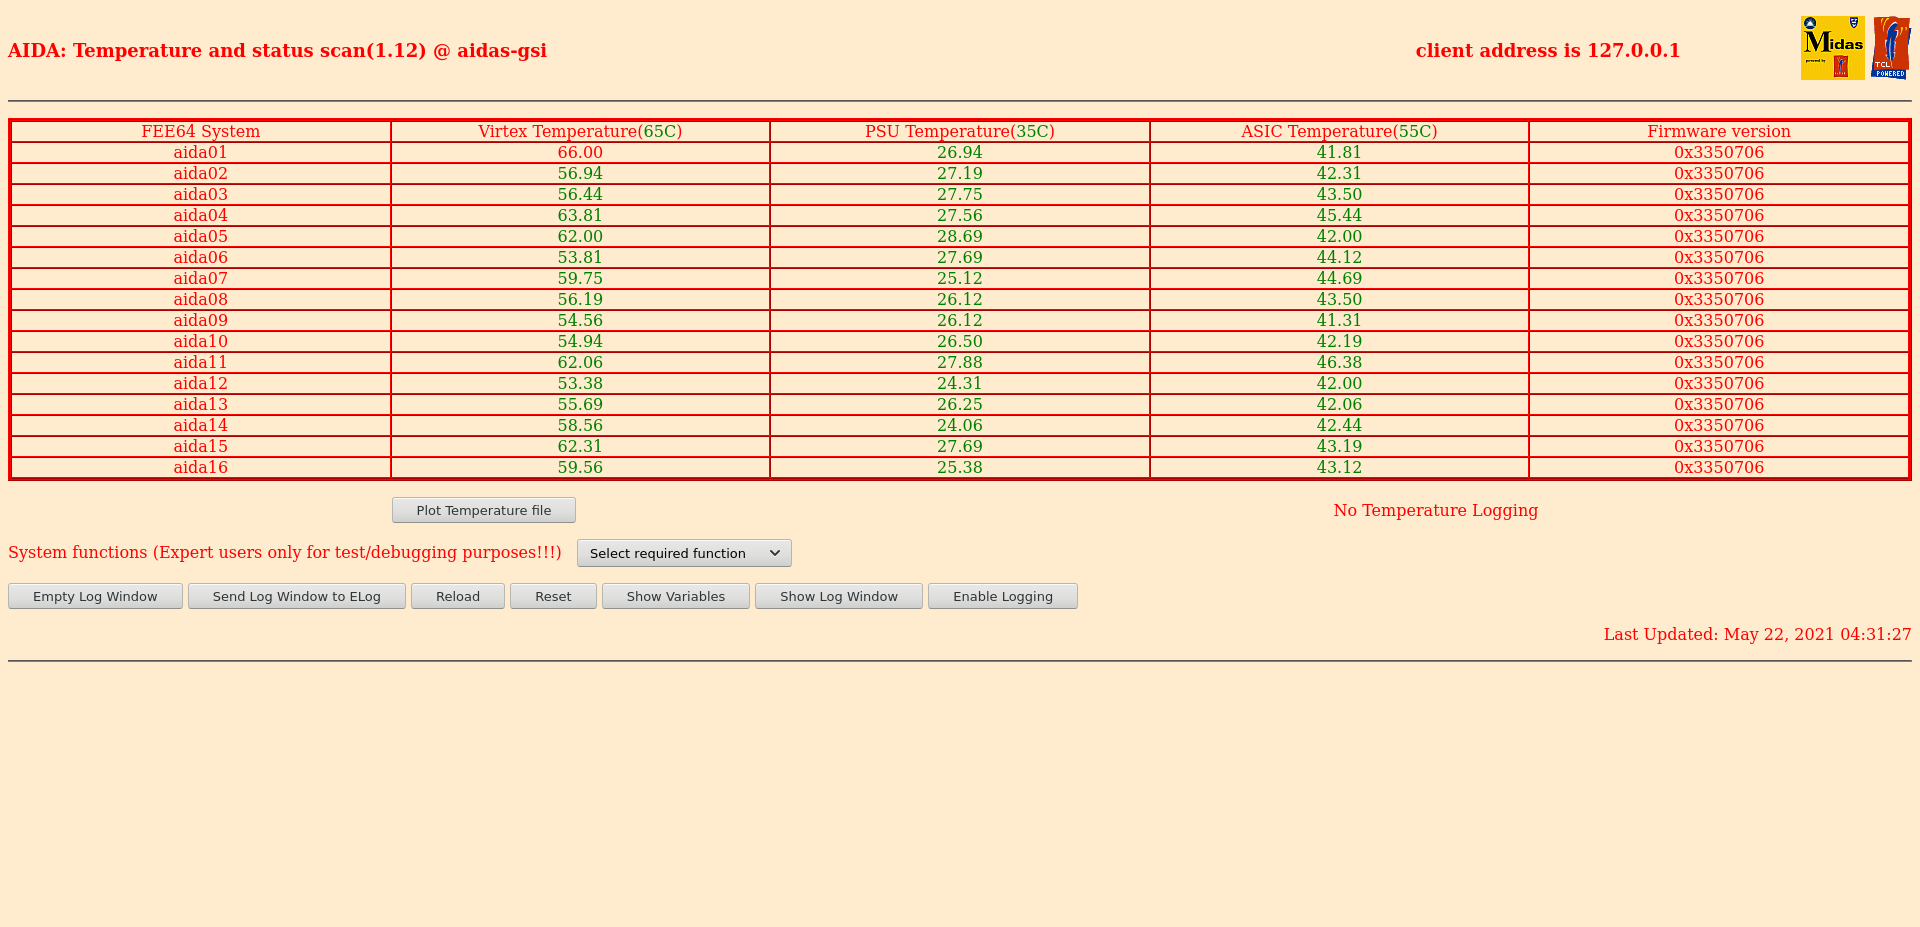Select the aida01 system name cell
The height and width of the screenshot is (927, 1920).
[201, 153]
